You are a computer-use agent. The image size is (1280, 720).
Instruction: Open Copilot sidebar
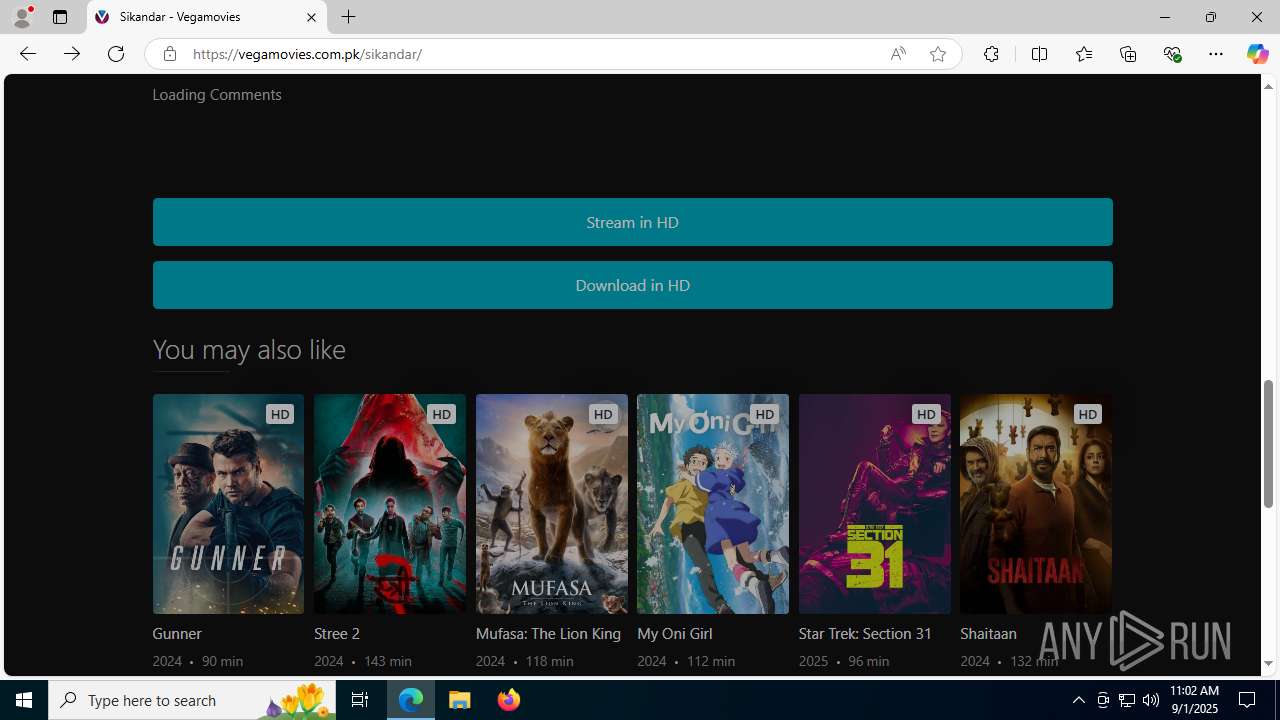pos(1257,54)
